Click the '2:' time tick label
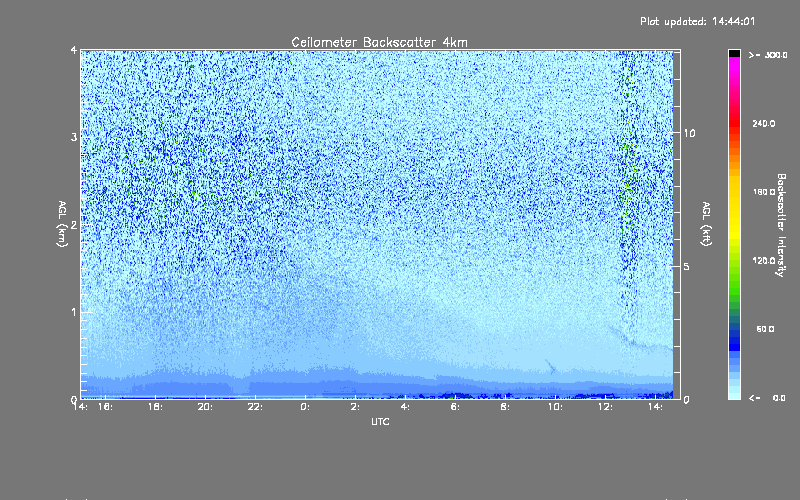The width and height of the screenshot is (800, 500). [x=355, y=407]
